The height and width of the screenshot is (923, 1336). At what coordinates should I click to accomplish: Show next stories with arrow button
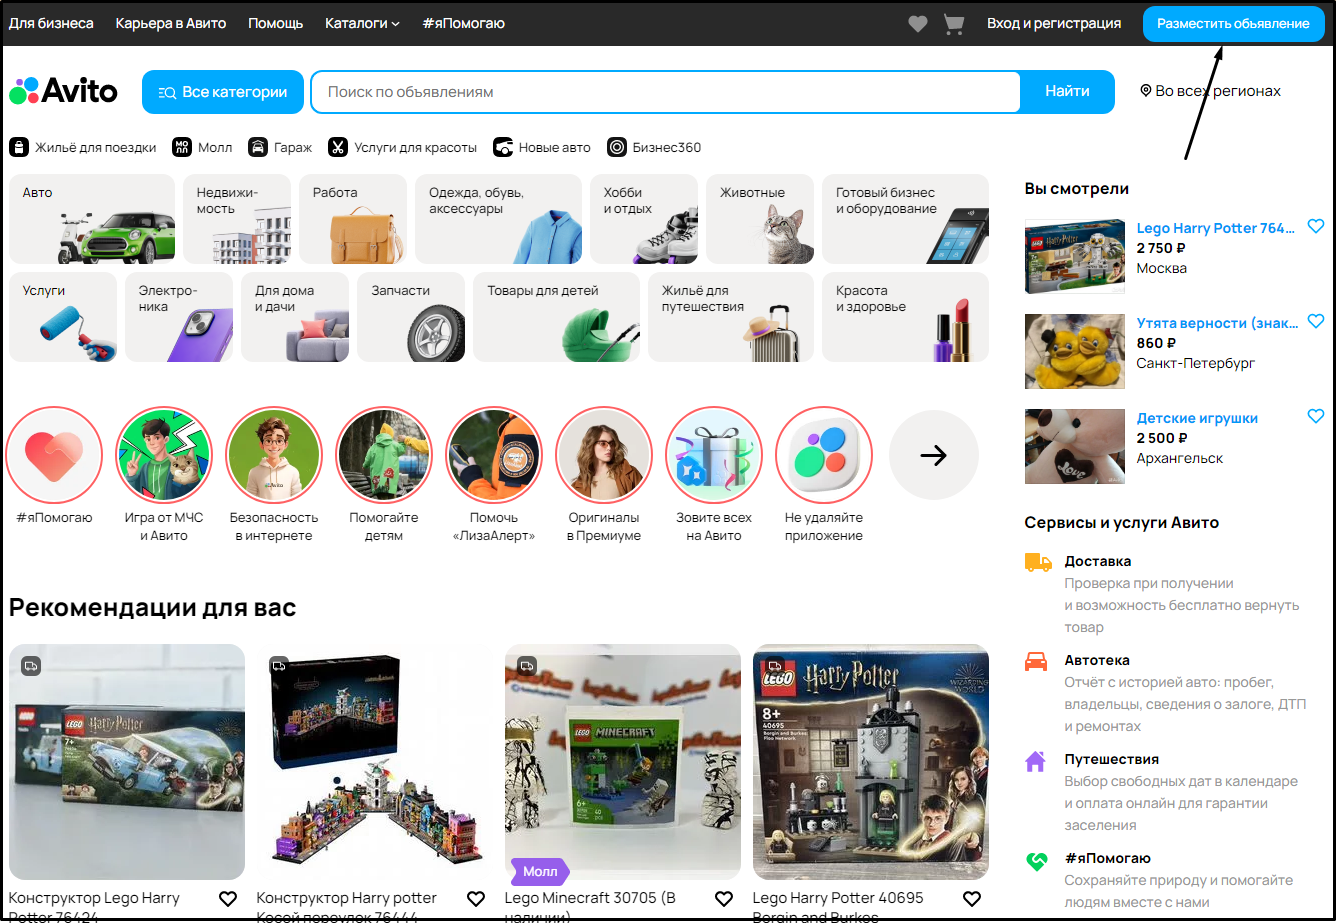933,455
